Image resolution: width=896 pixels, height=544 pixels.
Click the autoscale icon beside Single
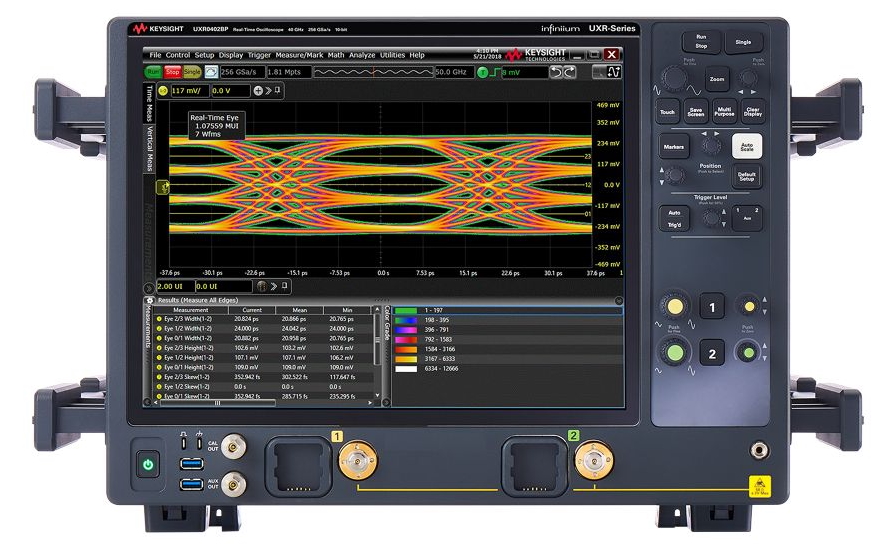click(x=211, y=72)
